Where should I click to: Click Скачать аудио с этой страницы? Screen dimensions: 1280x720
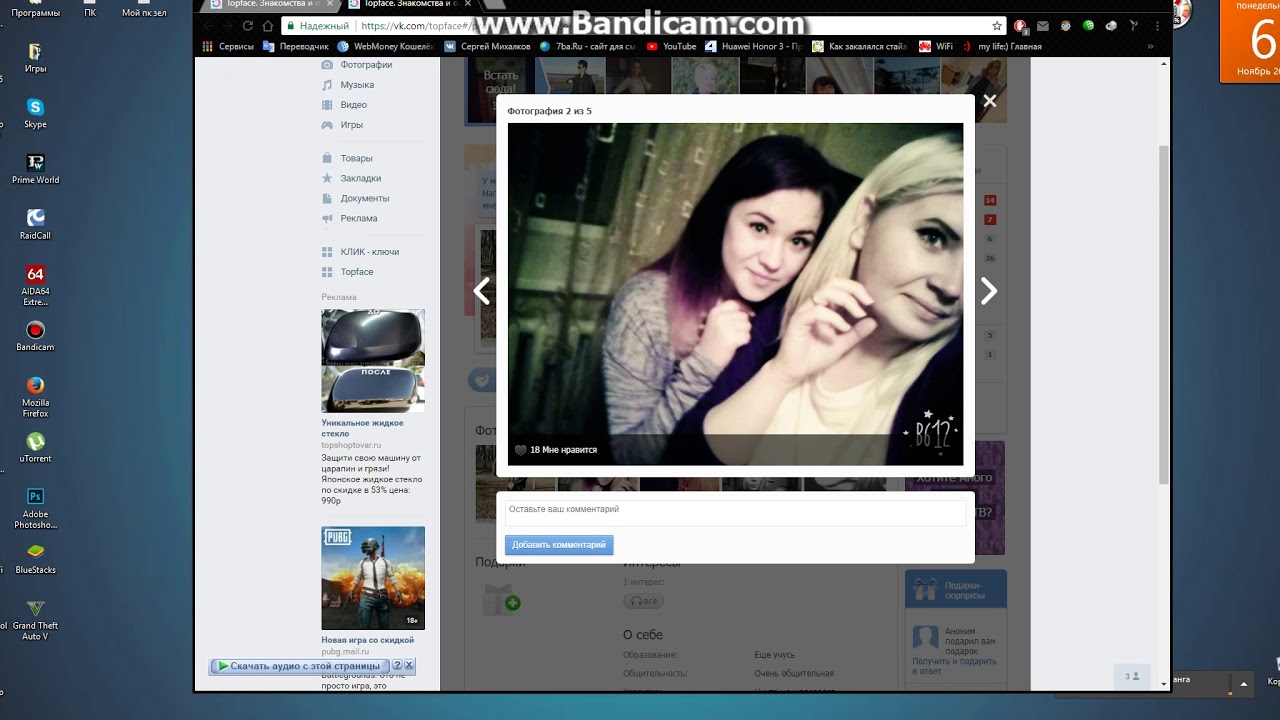pos(299,666)
